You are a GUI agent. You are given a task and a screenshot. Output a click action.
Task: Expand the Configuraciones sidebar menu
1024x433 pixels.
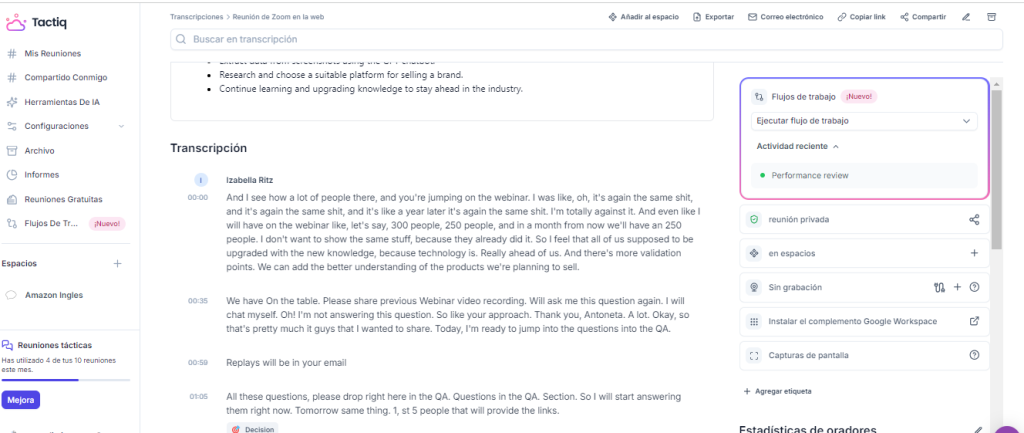121,126
